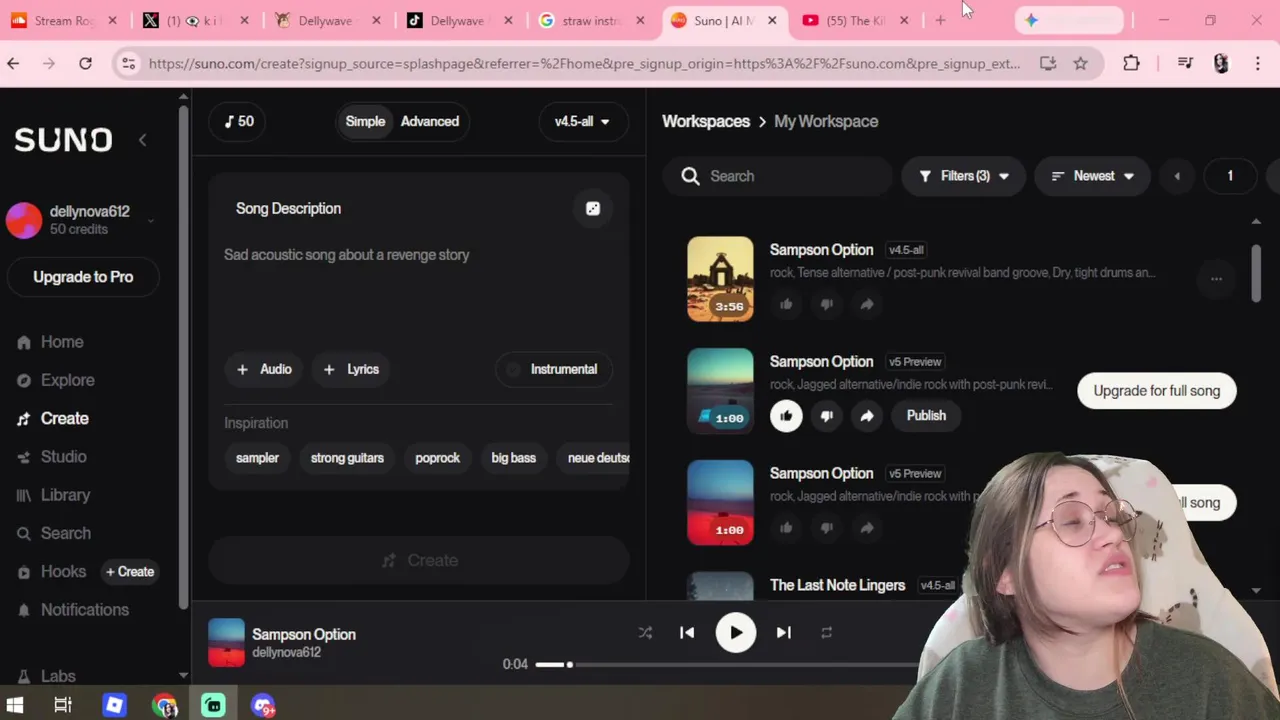Select the sampler inspiration tag
1280x720 pixels.
(x=257, y=458)
